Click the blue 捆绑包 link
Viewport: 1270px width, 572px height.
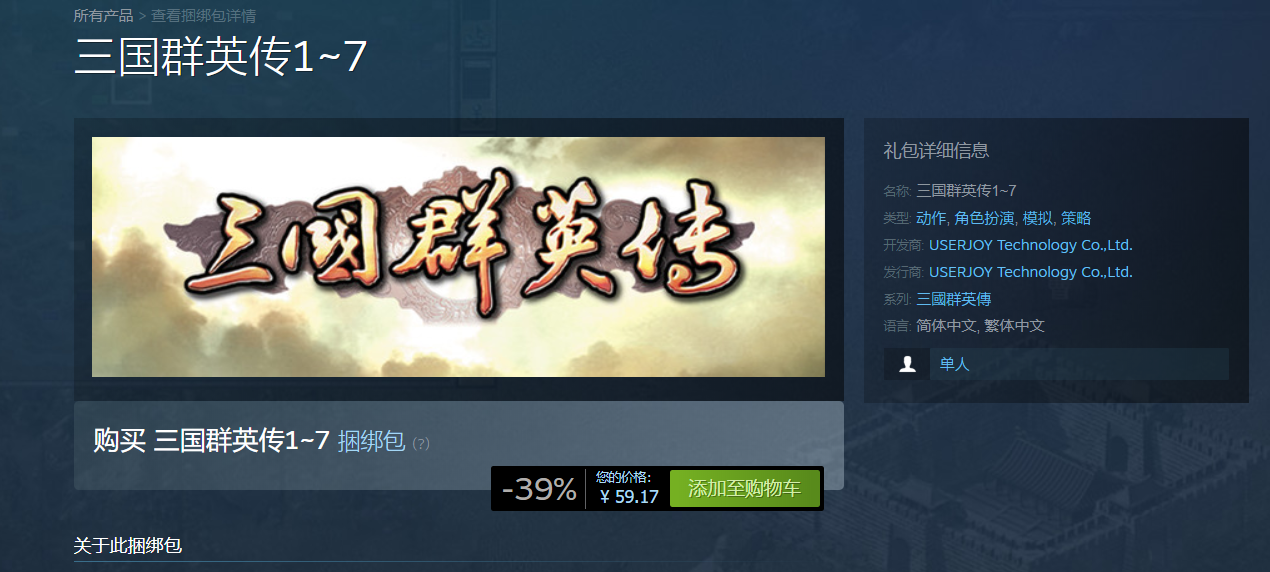371,440
